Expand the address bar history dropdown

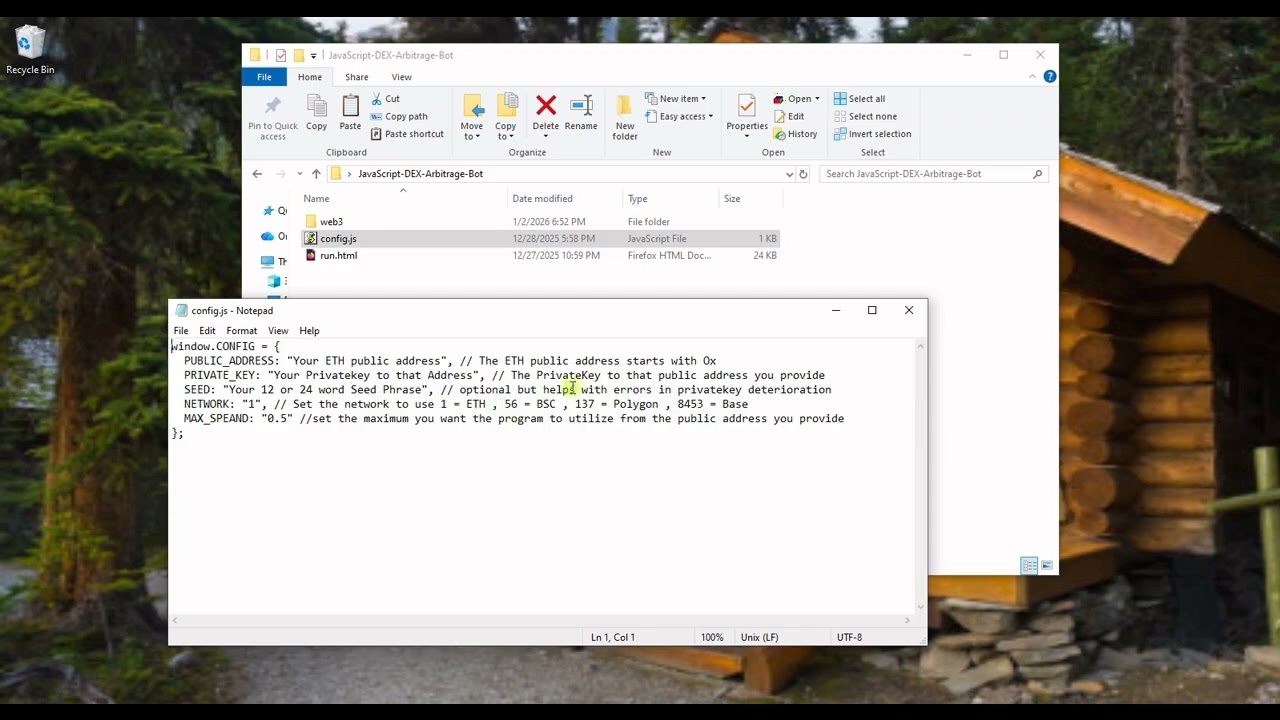(x=789, y=174)
